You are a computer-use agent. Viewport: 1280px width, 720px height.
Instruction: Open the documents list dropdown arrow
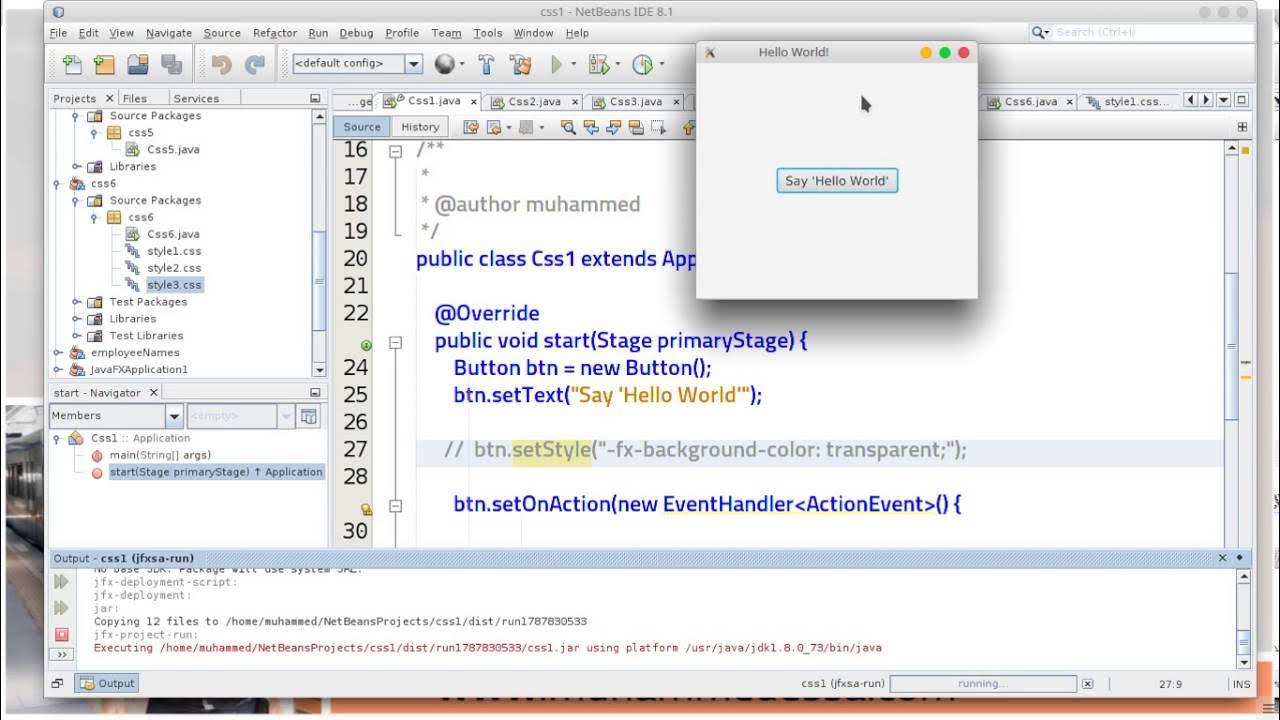[x=1223, y=100]
